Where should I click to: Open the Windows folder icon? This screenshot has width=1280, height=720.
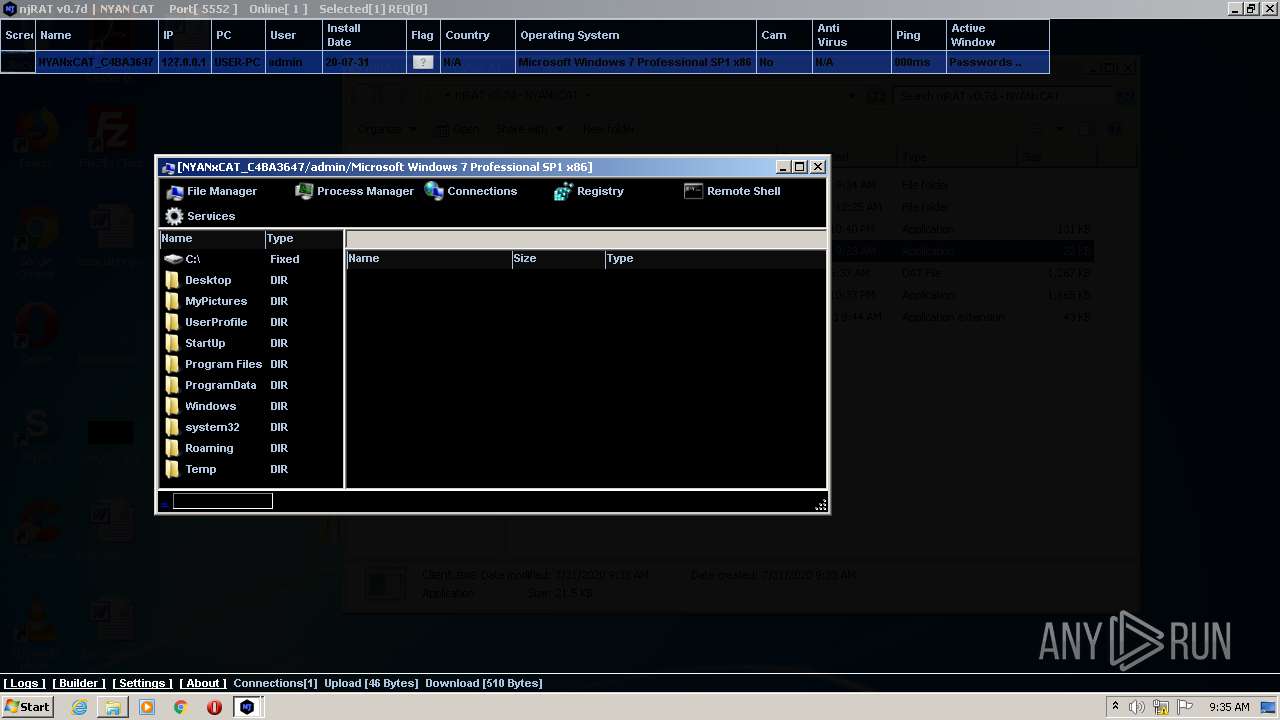[x=173, y=406]
